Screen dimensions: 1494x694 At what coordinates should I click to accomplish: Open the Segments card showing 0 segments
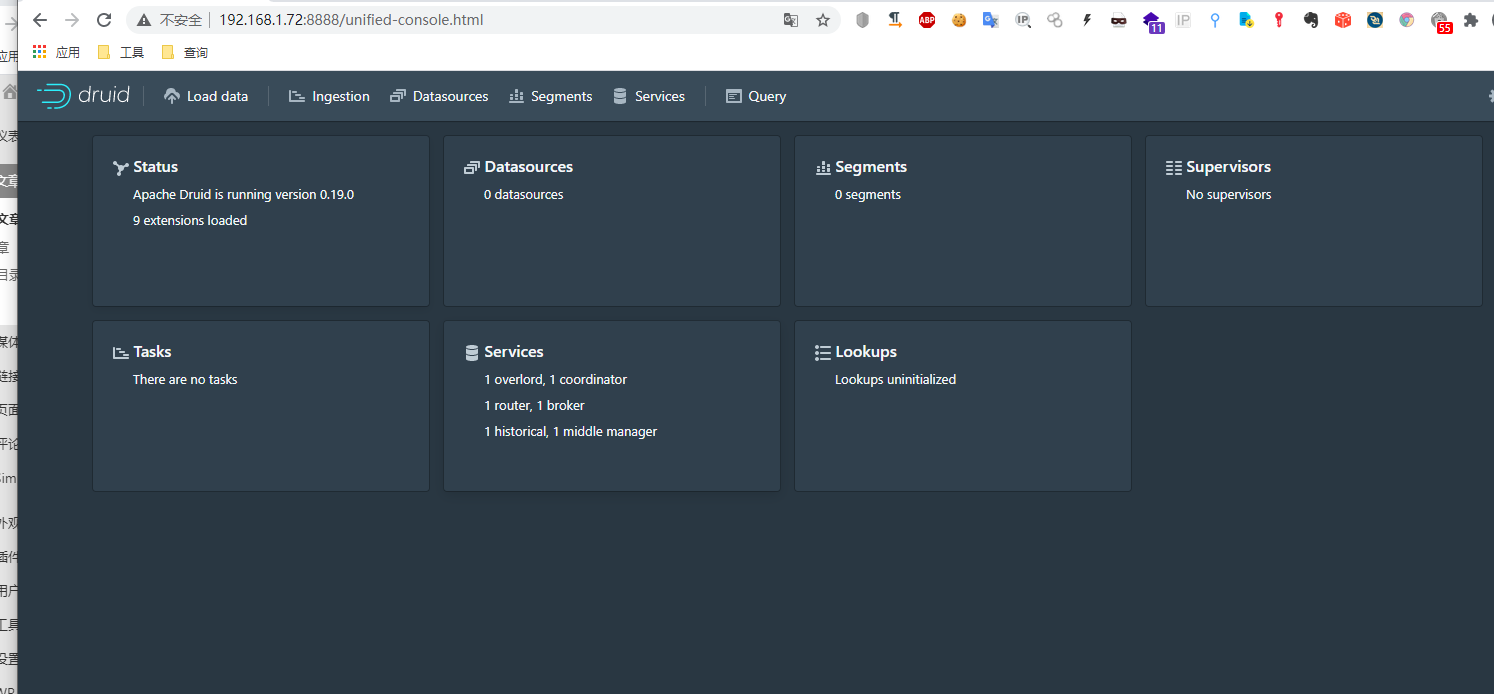[962, 220]
